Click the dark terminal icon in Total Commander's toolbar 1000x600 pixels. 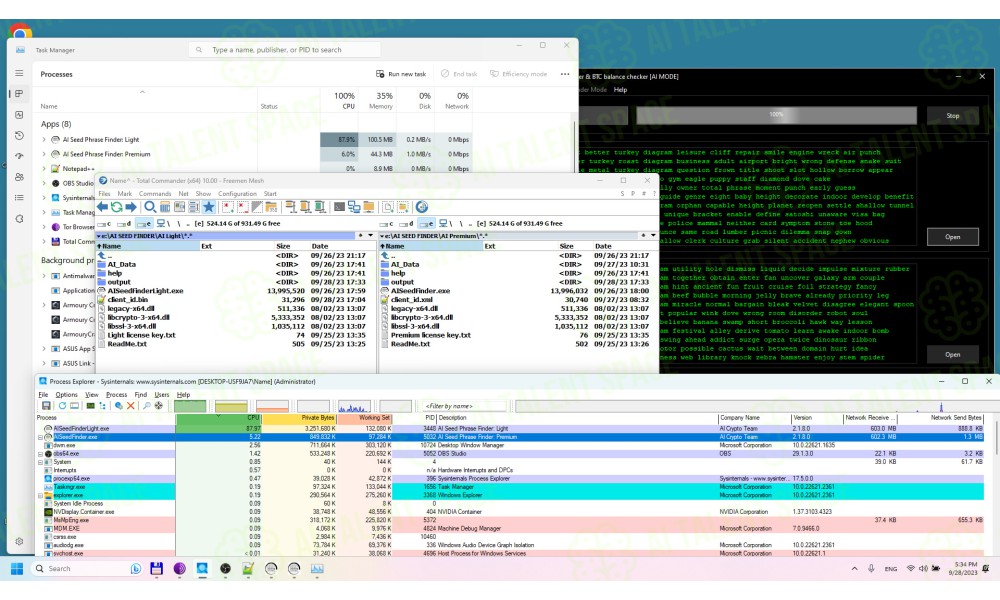coord(339,207)
